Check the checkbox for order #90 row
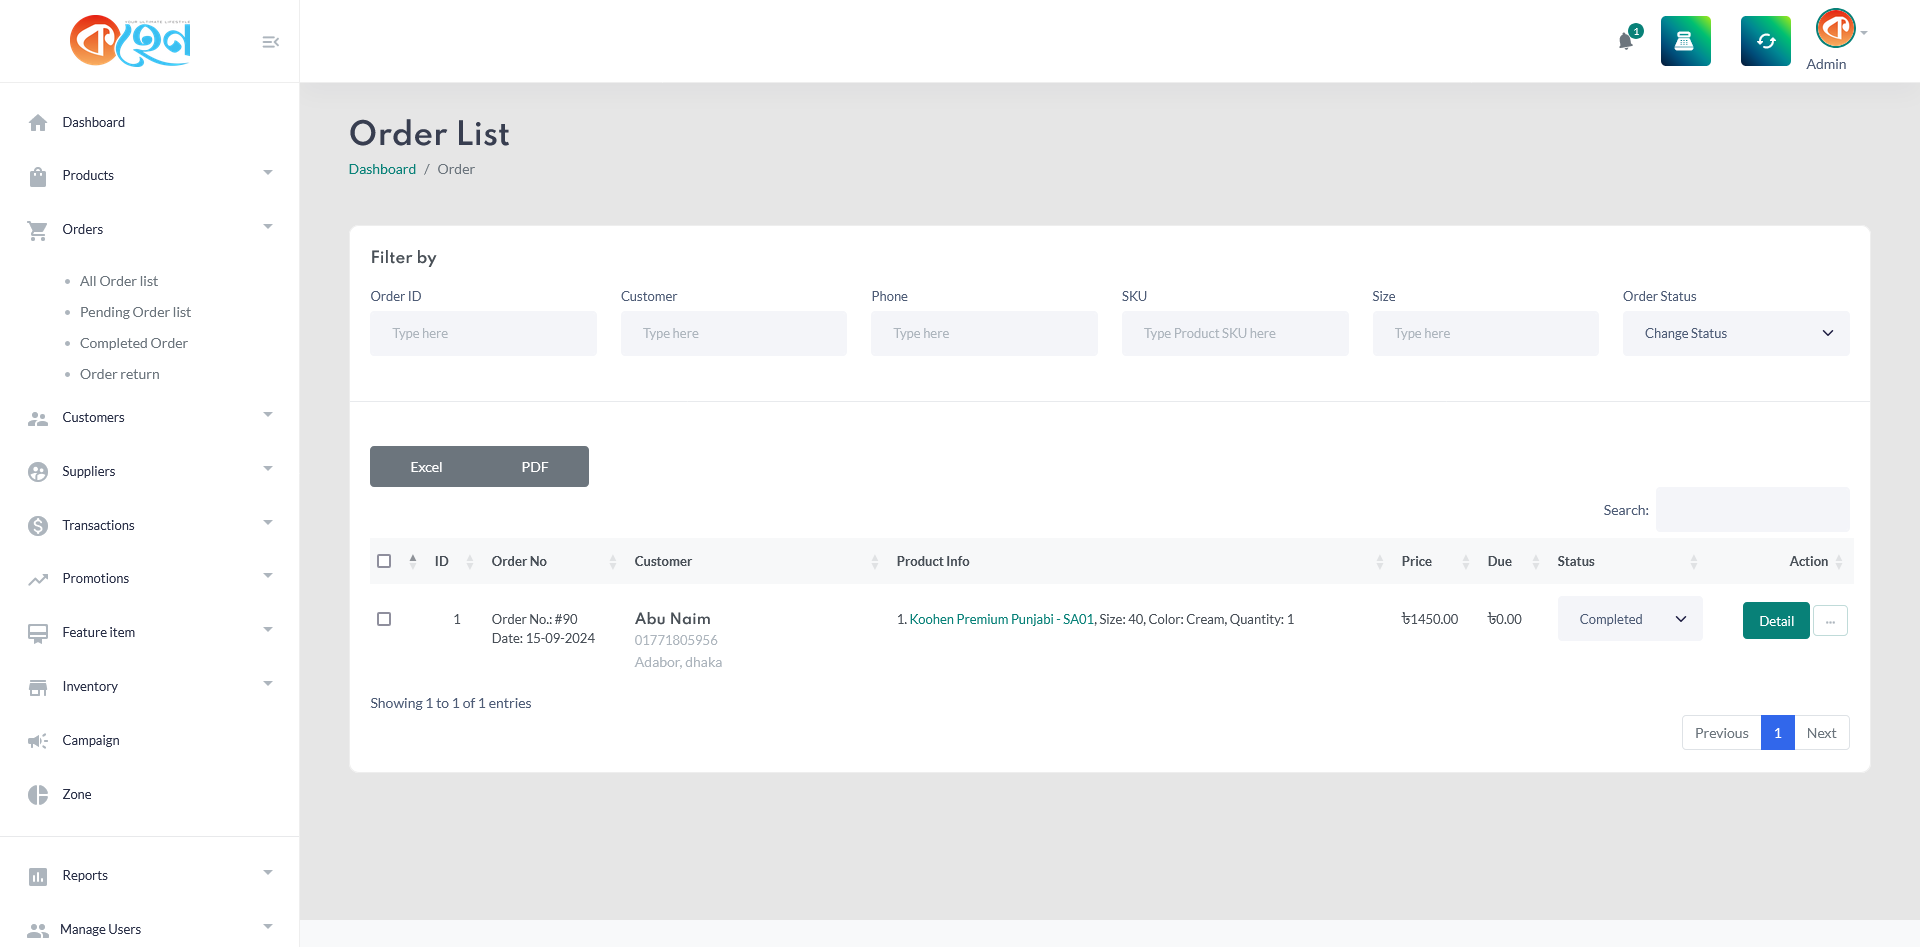1920x947 pixels. click(384, 619)
